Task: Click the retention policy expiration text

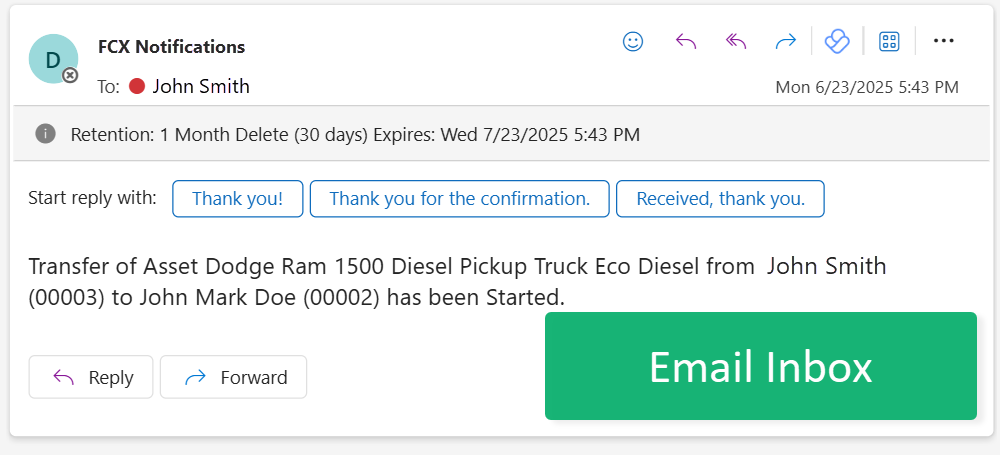Action: tap(355, 134)
